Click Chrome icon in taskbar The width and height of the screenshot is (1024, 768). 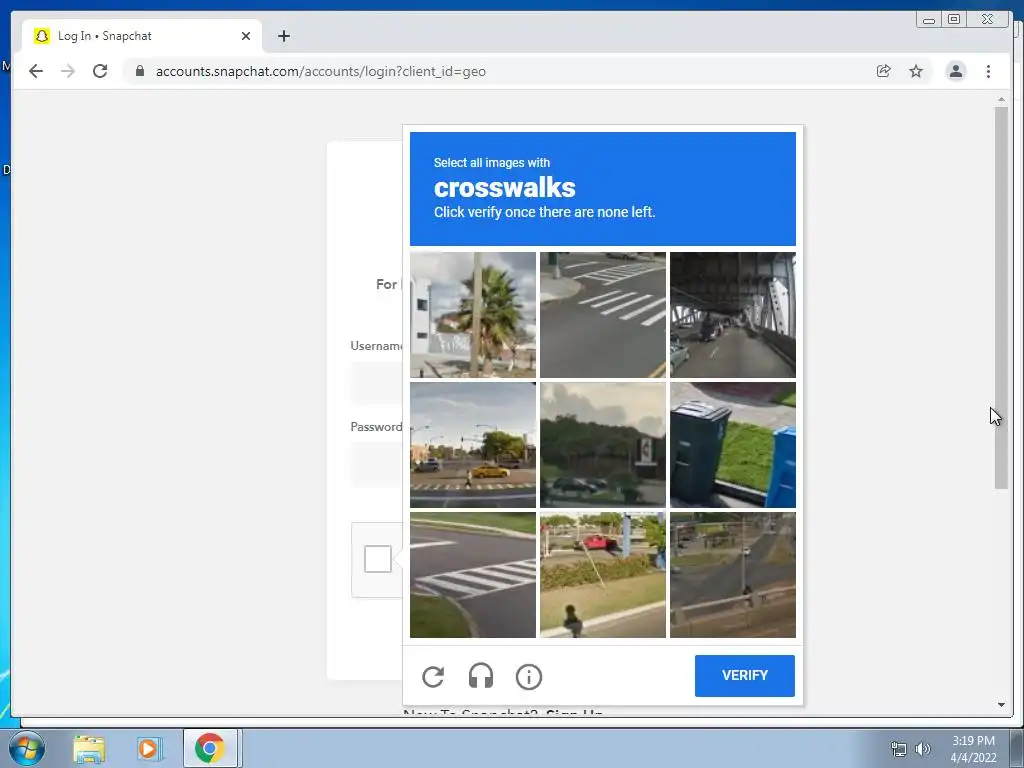click(x=210, y=748)
